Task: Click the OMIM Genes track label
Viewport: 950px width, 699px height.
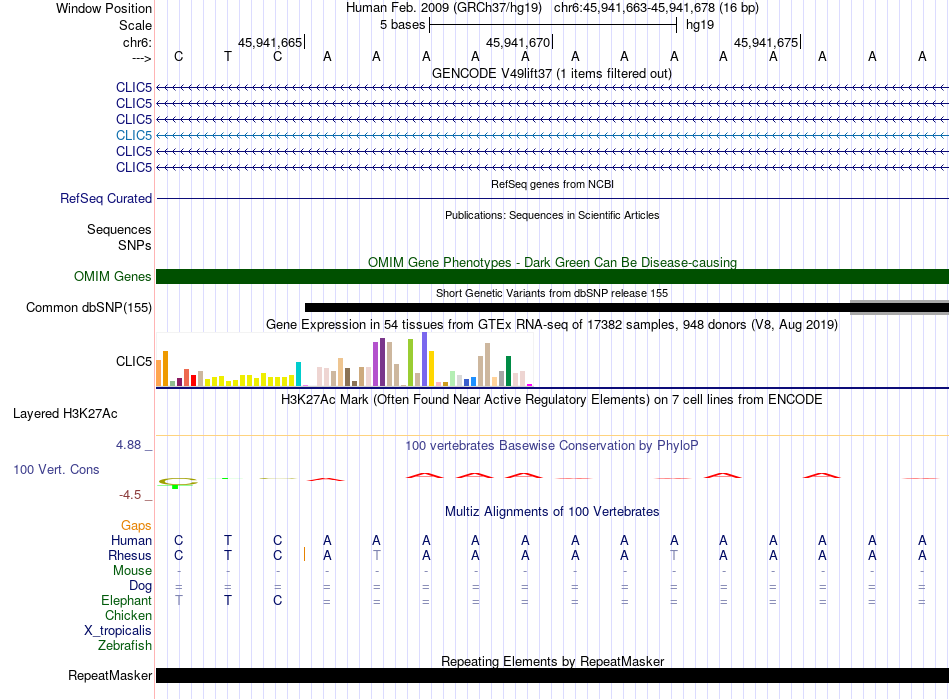Action: pyautogui.click(x=112, y=276)
